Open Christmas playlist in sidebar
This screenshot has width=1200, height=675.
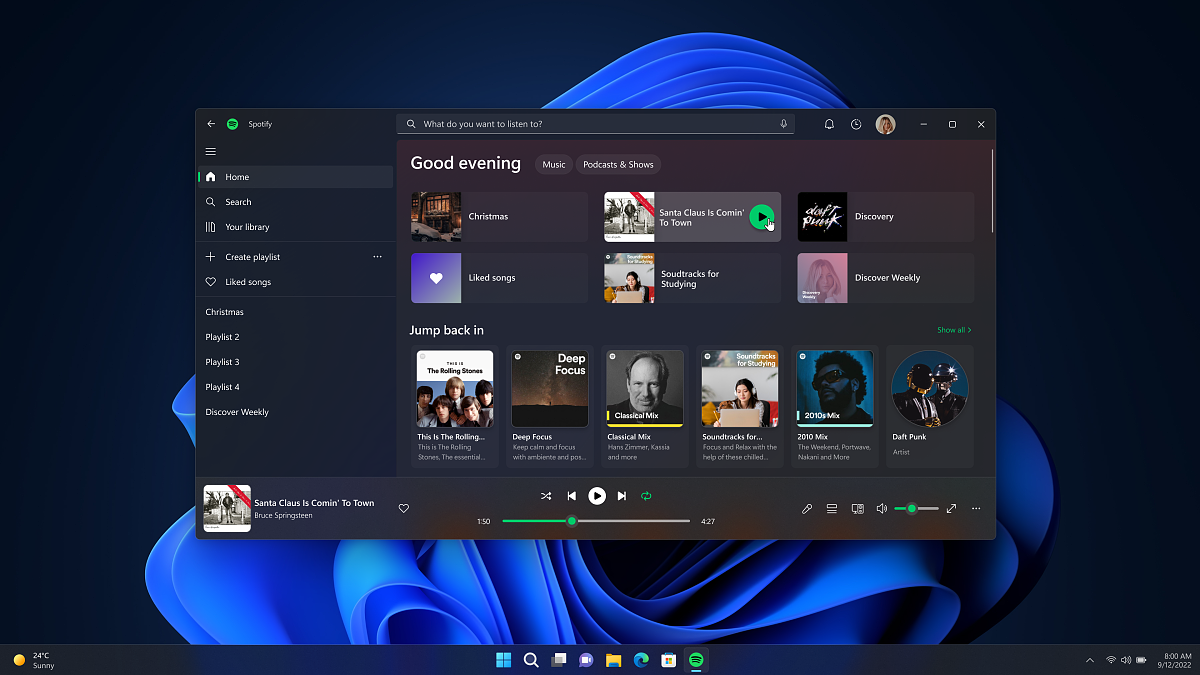[296, 312]
